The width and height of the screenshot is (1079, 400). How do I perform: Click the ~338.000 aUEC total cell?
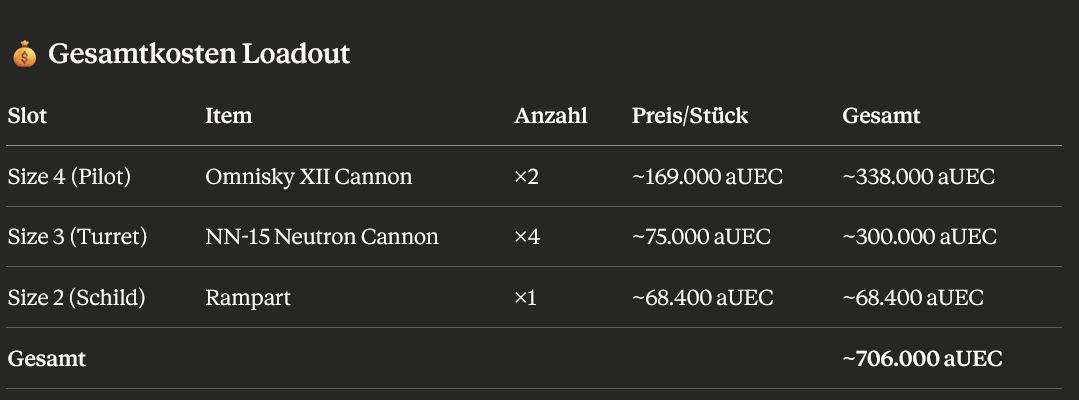(x=918, y=177)
